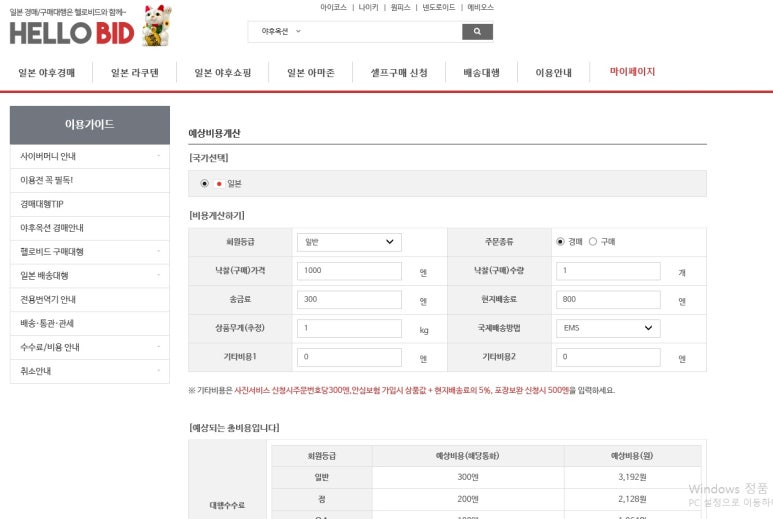Expand the 수수료/비용 안내 sidebar item arrow
Viewport: 773px width, 519px height.
pyautogui.click(x=159, y=347)
